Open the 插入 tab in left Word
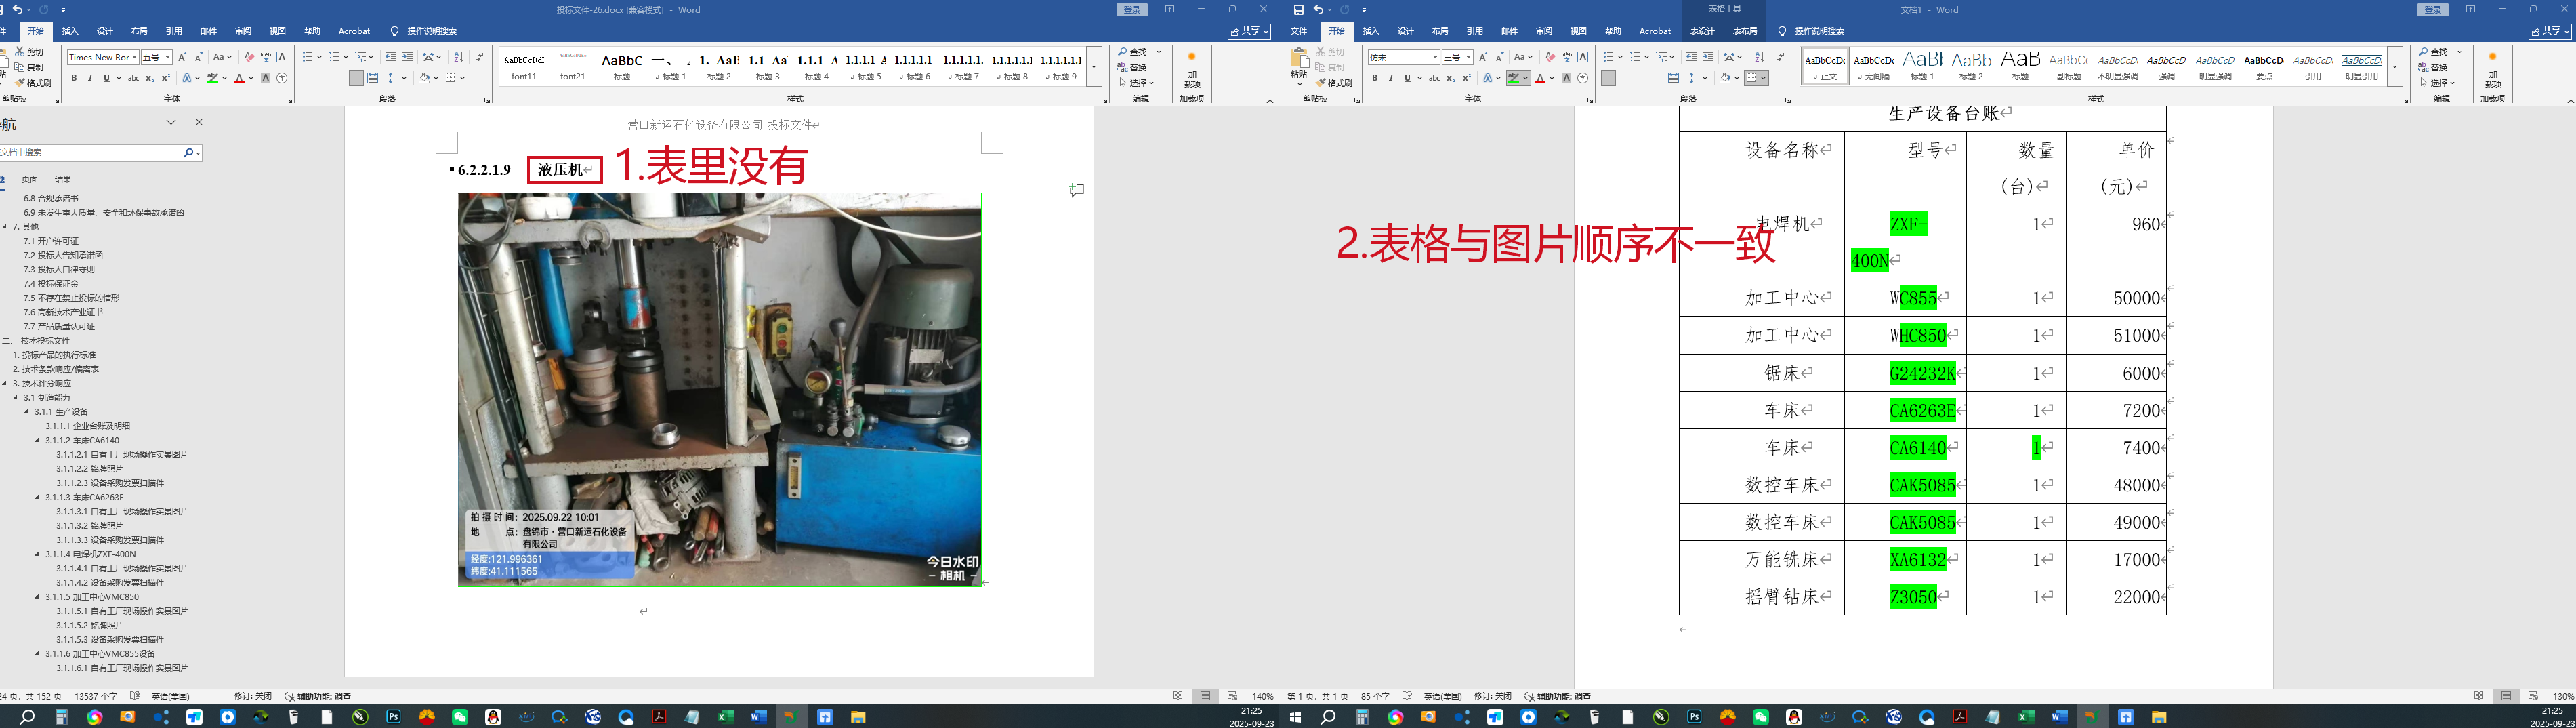The height and width of the screenshot is (728, 2576). click(70, 31)
